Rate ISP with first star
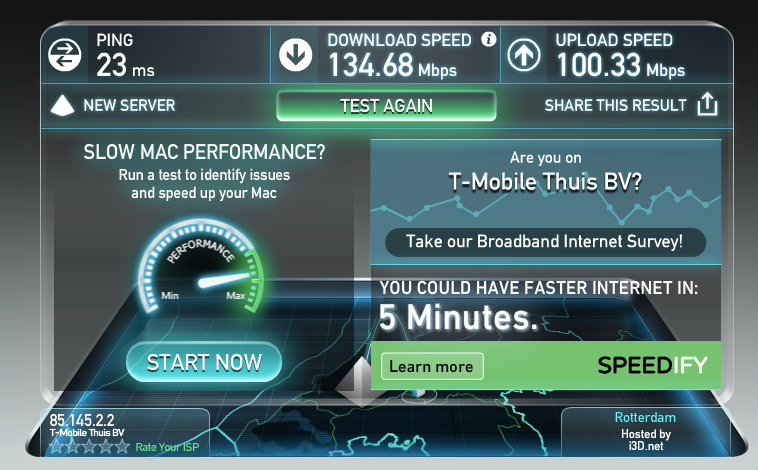The height and width of the screenshot is (470, 758). point(57,446)
